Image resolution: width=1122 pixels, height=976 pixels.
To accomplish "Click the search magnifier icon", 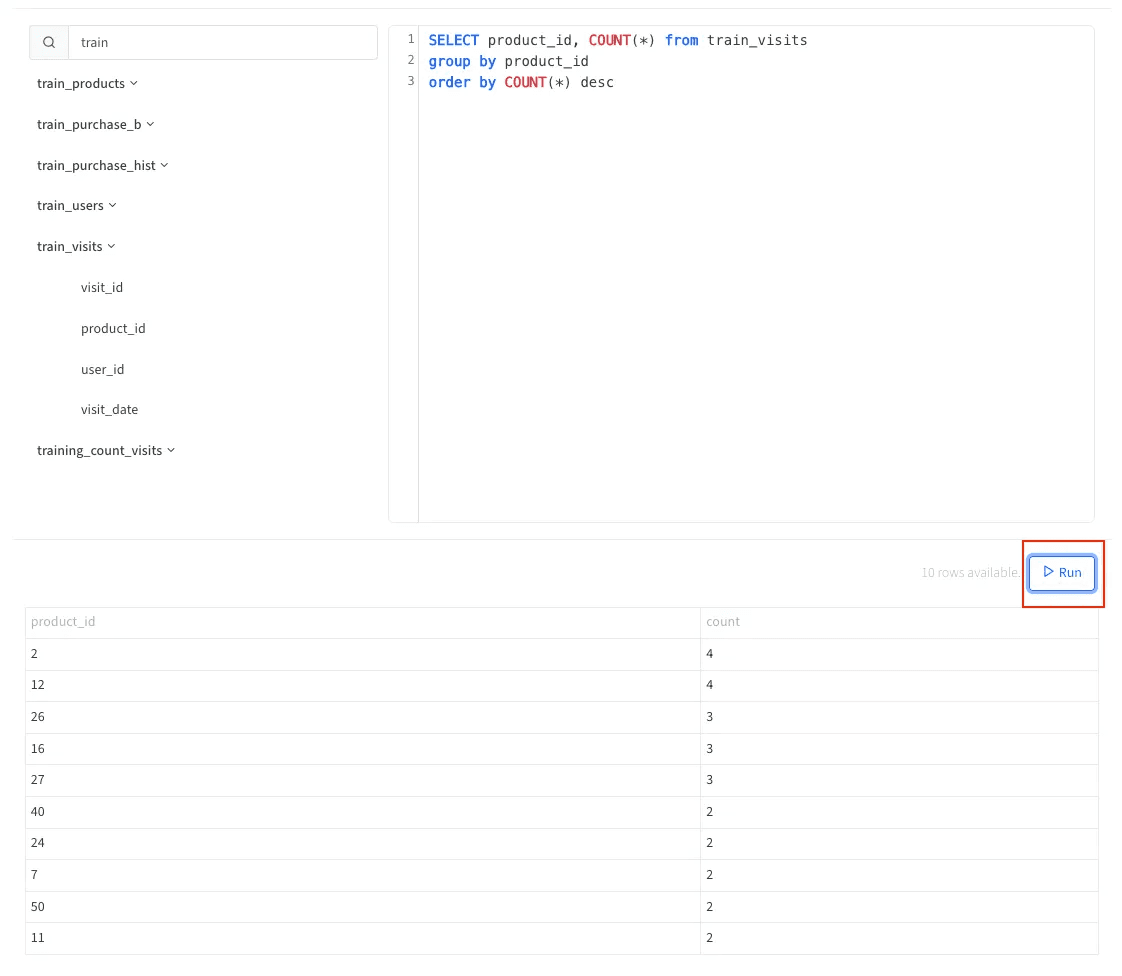I will [49, 42].
